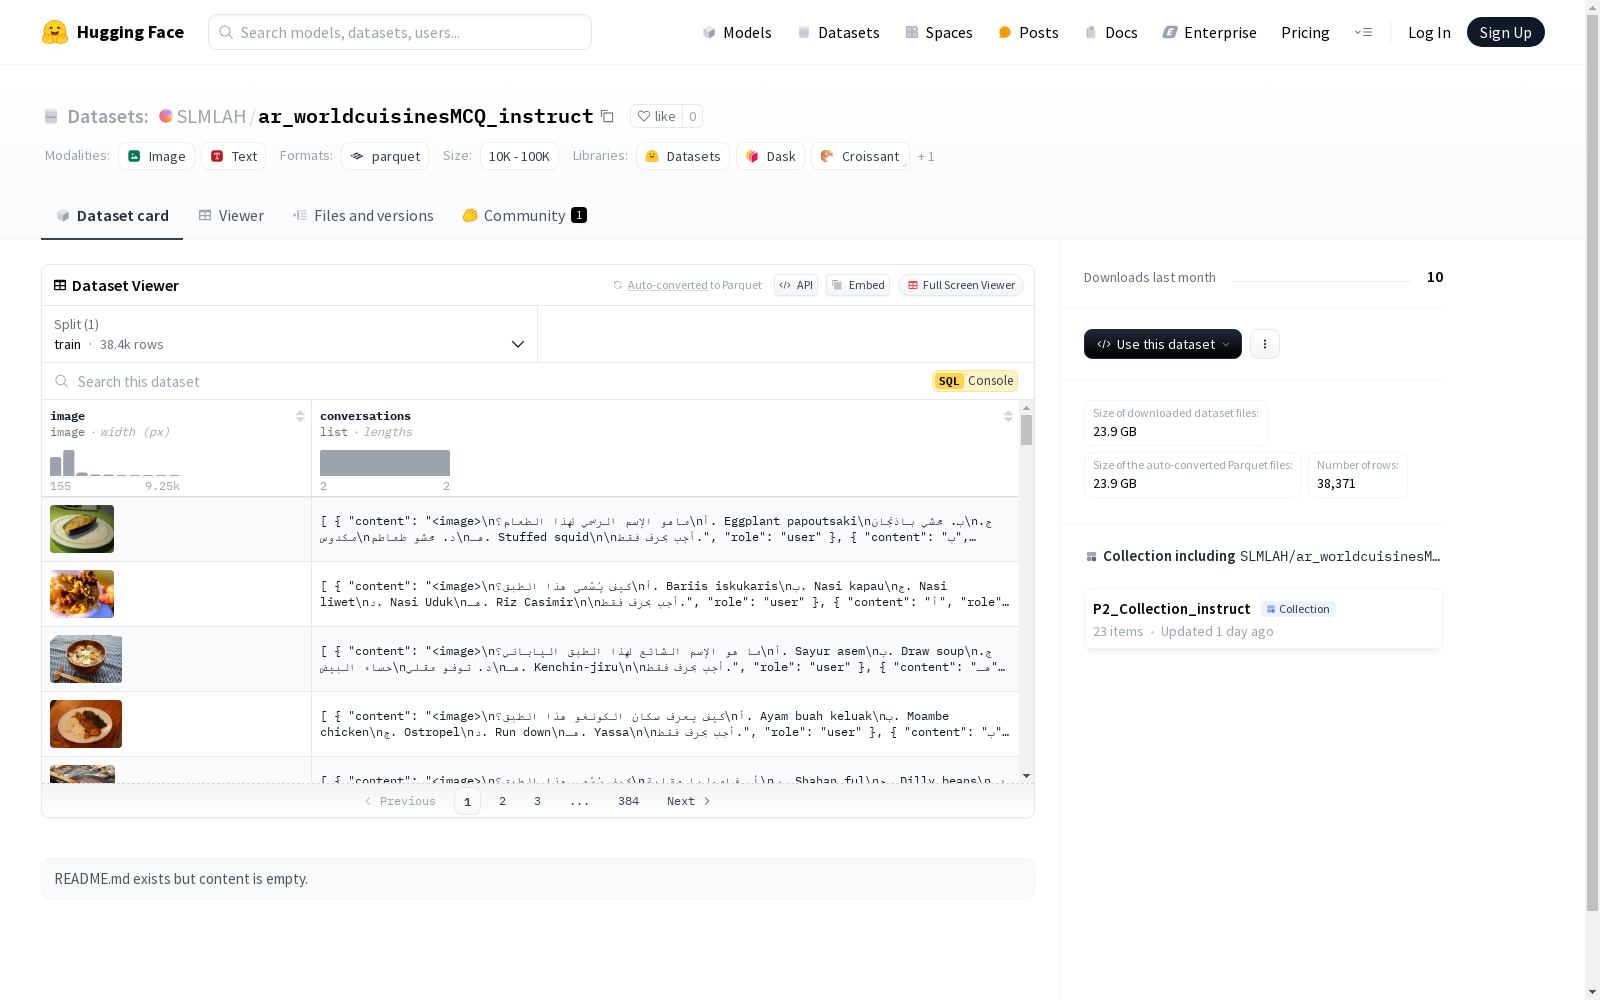The height and width of the screenshot is (1000, 1600).
Task: Click the heart like button
Action: pos(656,116)
